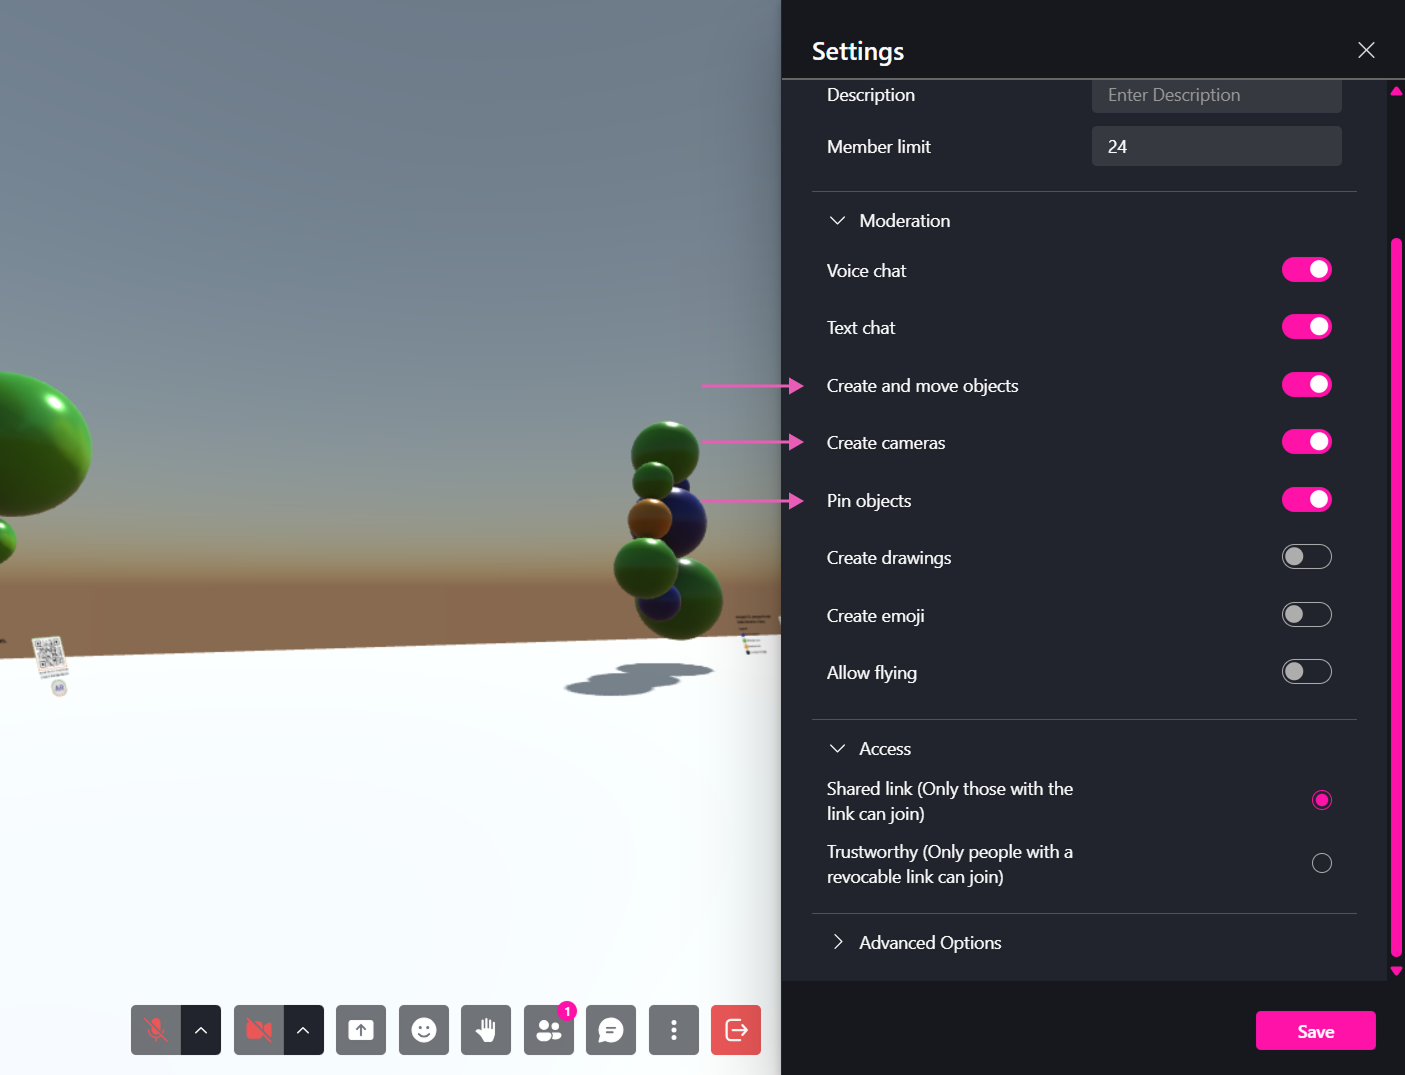Screen dimensions: 1405x1075
Task: Click the Save button
Action: [x=1315, y=1030]
